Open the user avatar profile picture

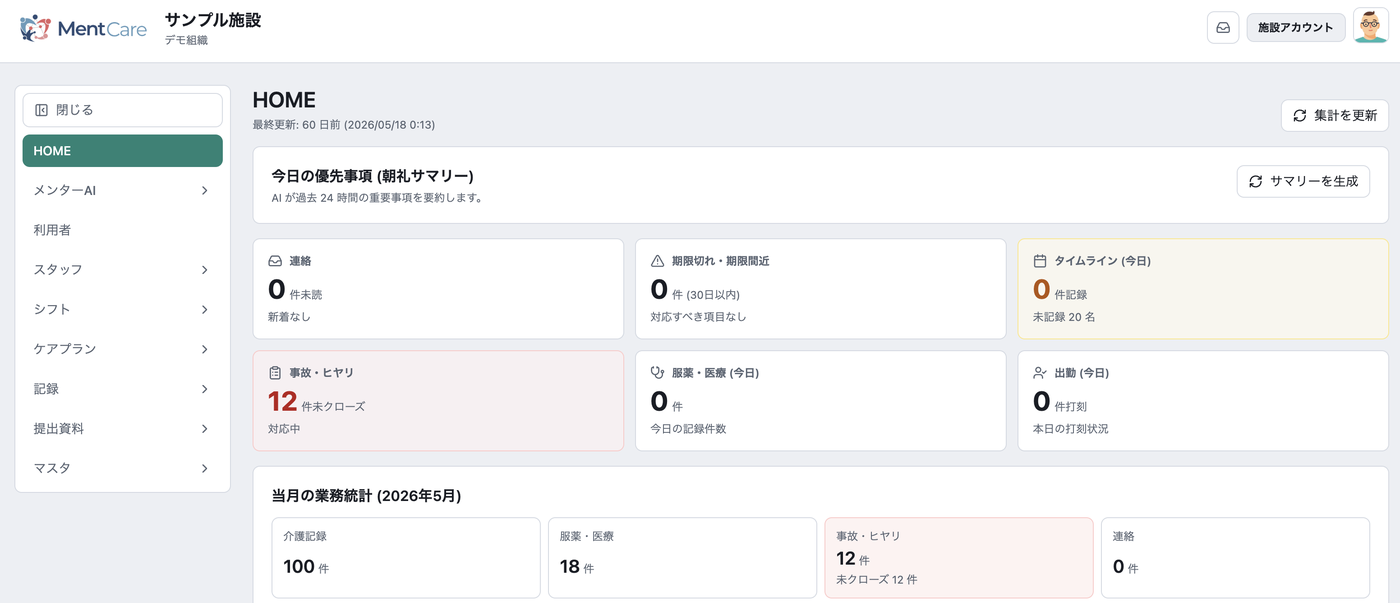1370,27
